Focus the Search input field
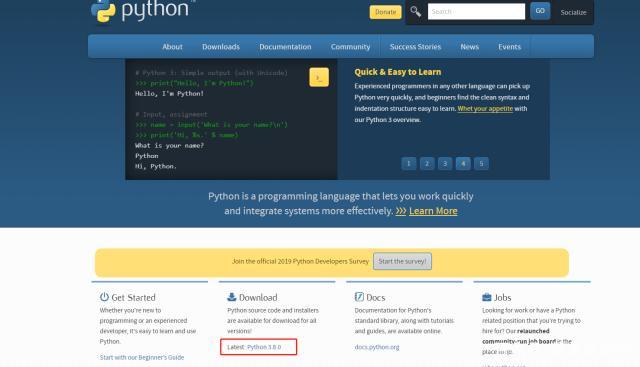The height and width of the screenshot is (367, 640). (476, 11)
